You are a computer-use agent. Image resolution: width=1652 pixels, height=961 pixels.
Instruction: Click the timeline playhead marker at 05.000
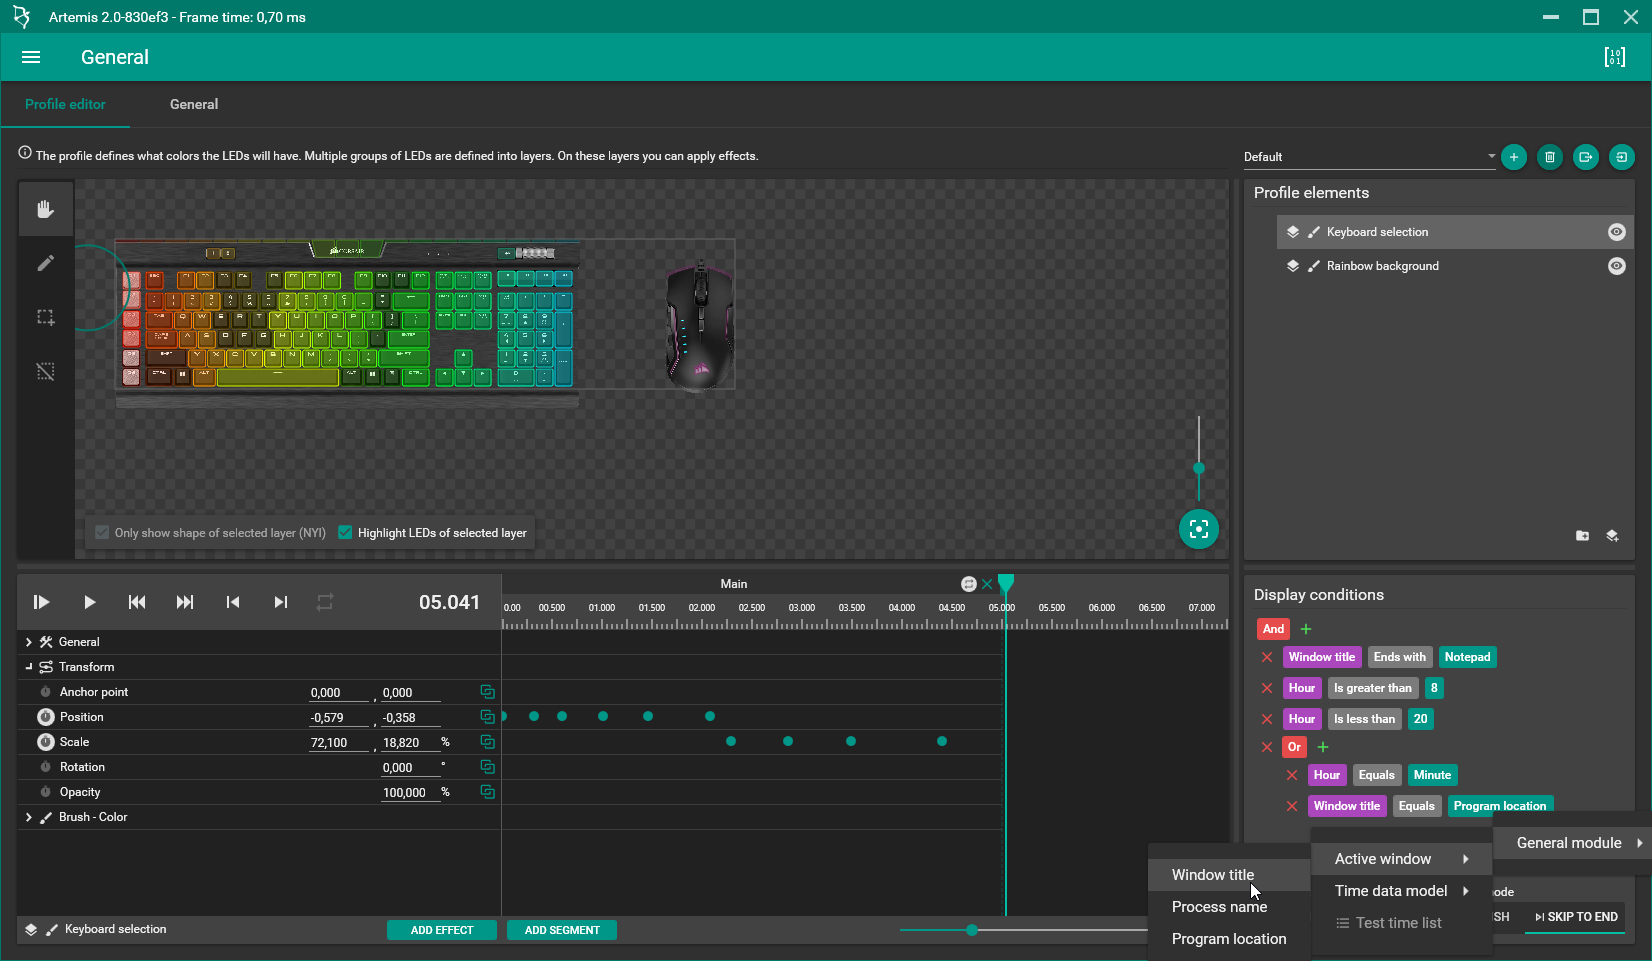(x=1006, y=583)
